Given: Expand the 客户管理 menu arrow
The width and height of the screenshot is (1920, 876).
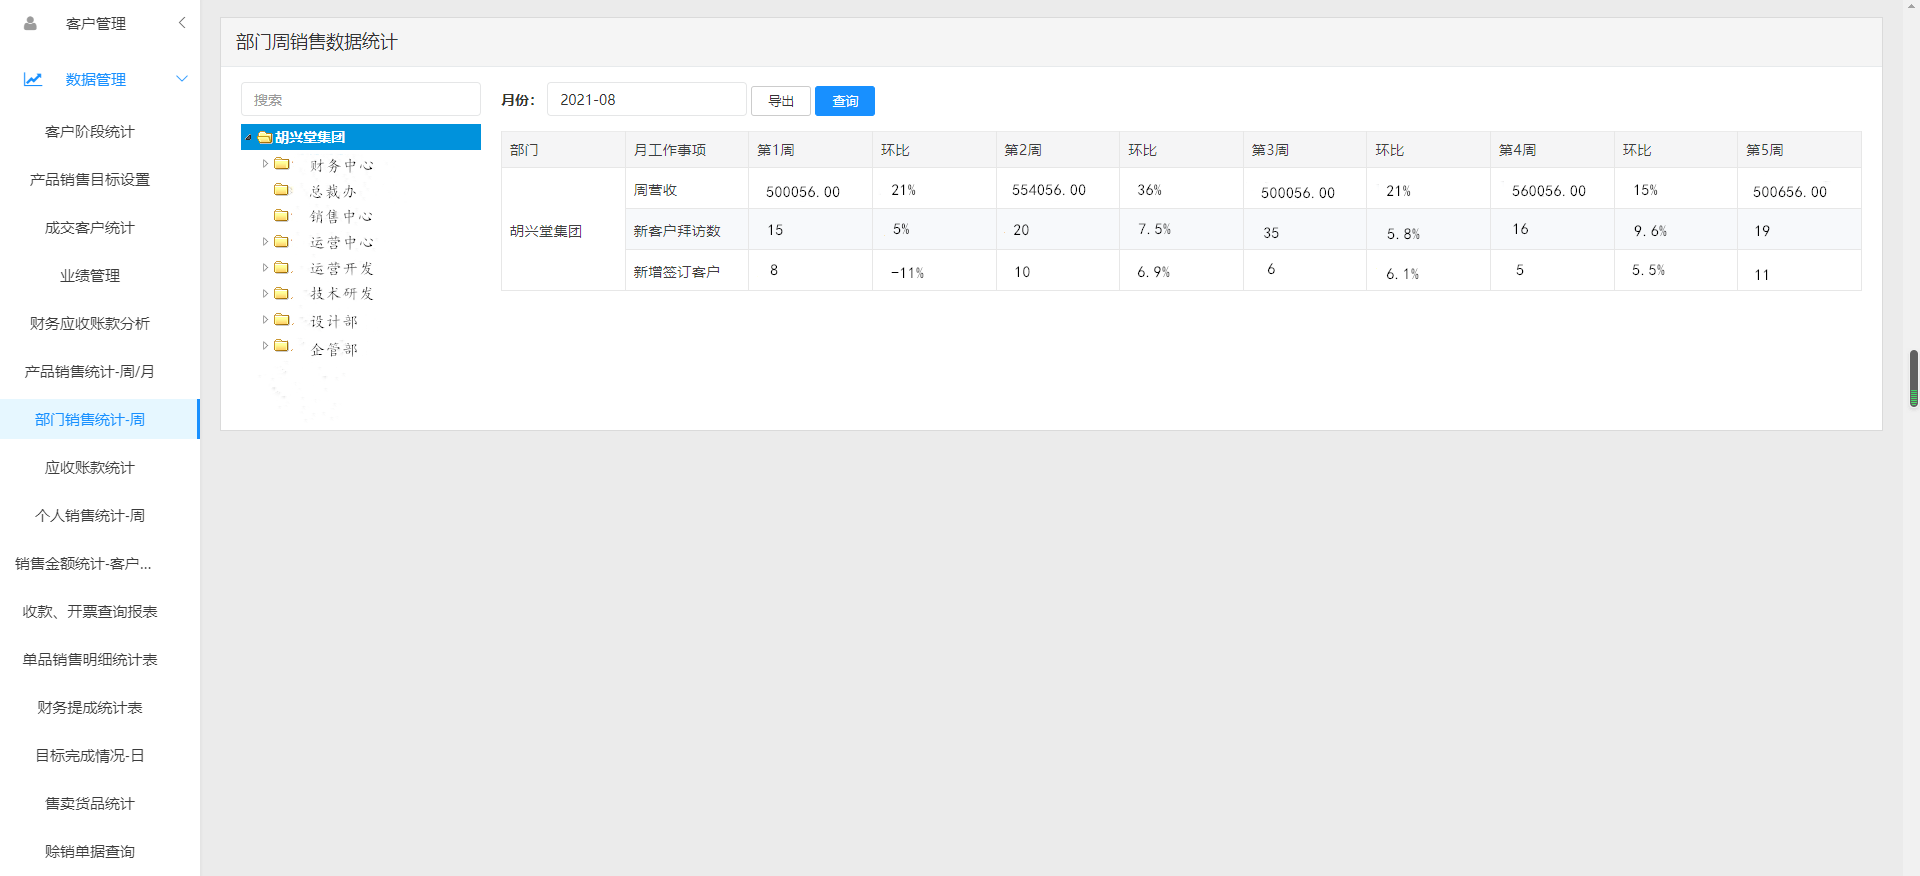Looking at the screenshot, I should click(182, 22).
